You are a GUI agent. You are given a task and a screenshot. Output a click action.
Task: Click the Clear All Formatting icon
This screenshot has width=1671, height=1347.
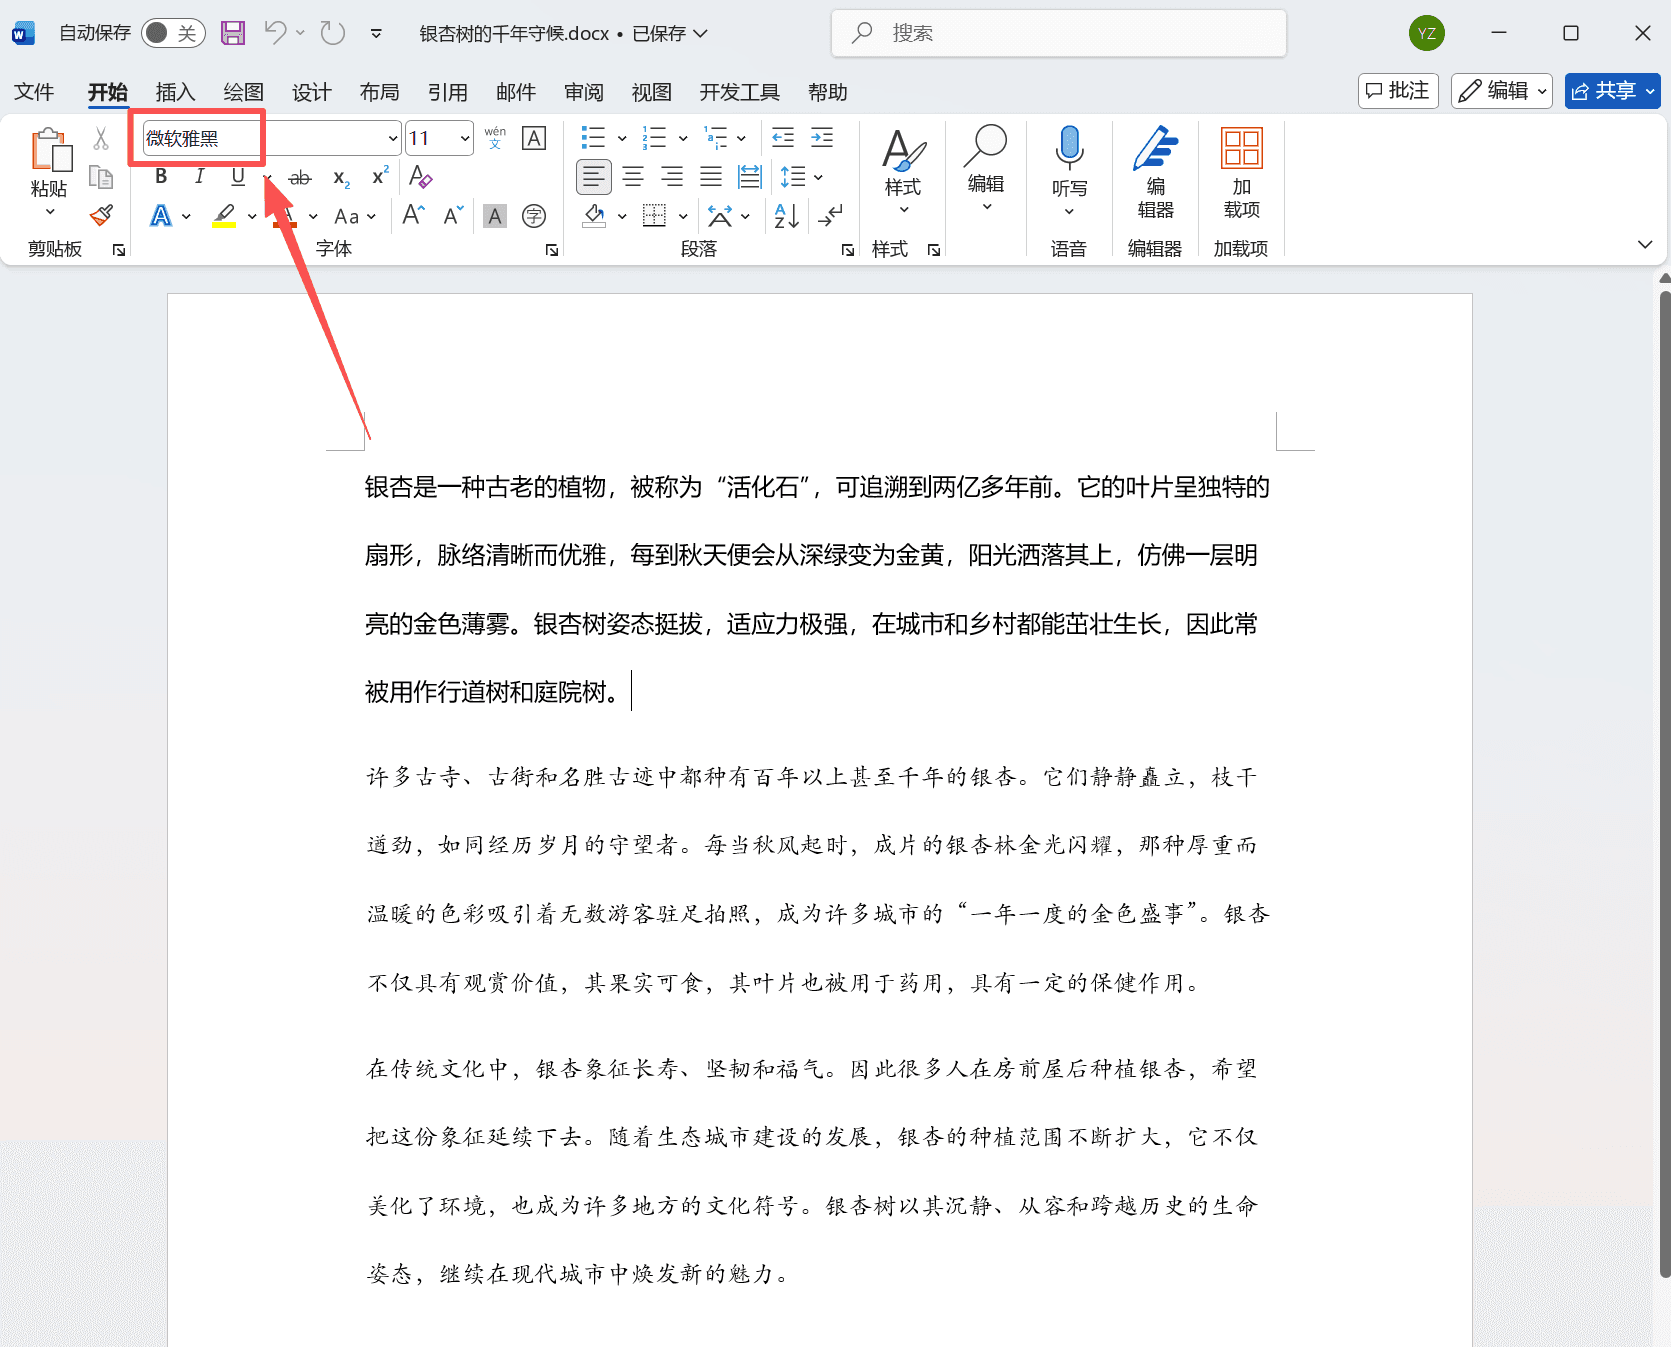pyautogui.click(x=420, y=177)
